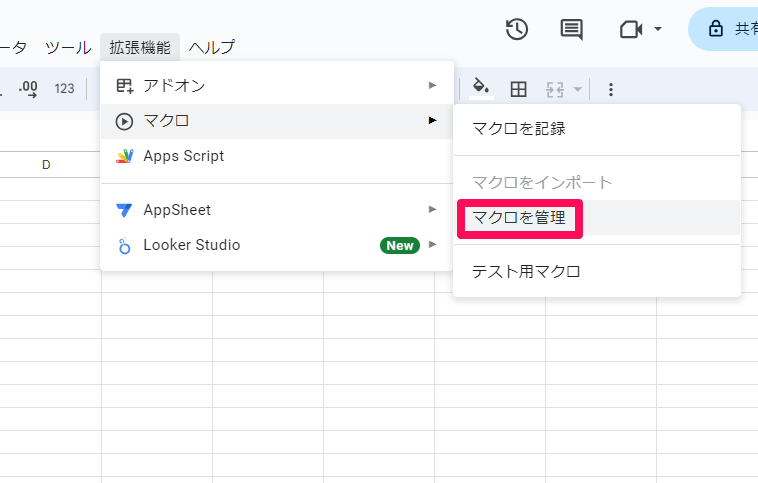Screen dimensions: 758x483
Task: Click the AppSheet blue triangle icon
Action: pos(124,210)
